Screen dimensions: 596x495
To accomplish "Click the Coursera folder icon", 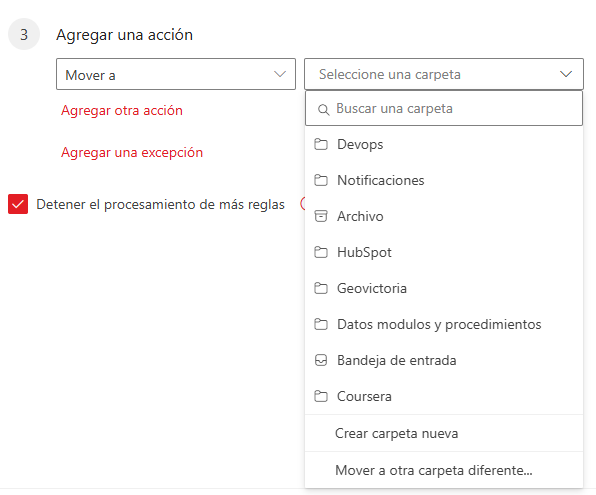I will pyautogui.click(x=321, y=397).
